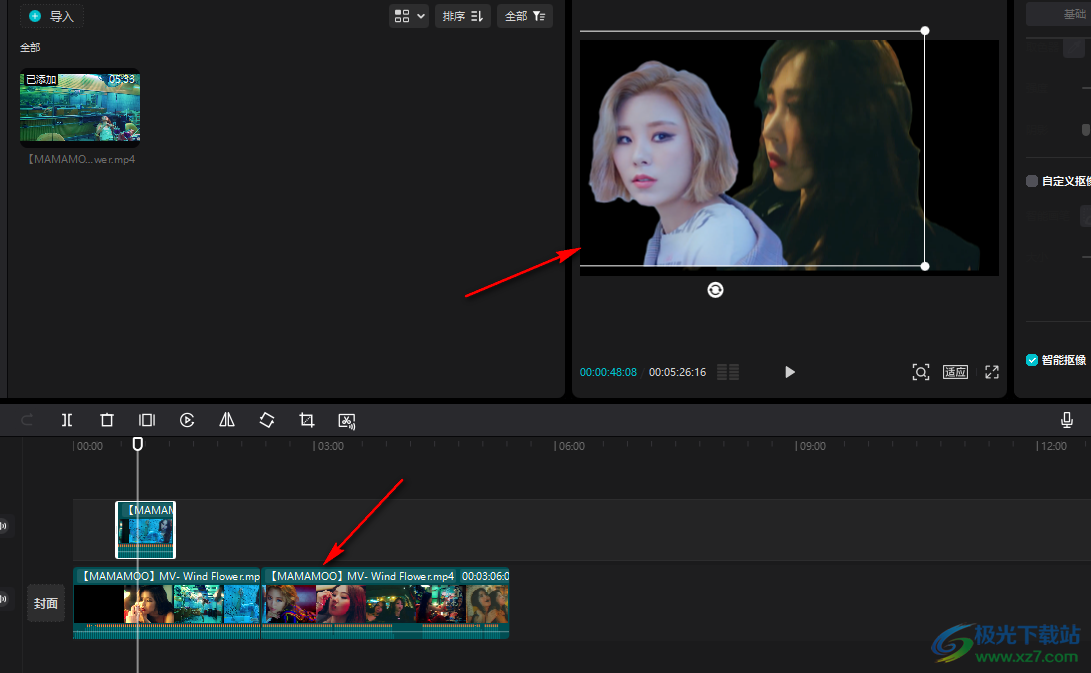1091x673 pixels.
Task: Mute the main track audio icon
Action: point(3,599)
